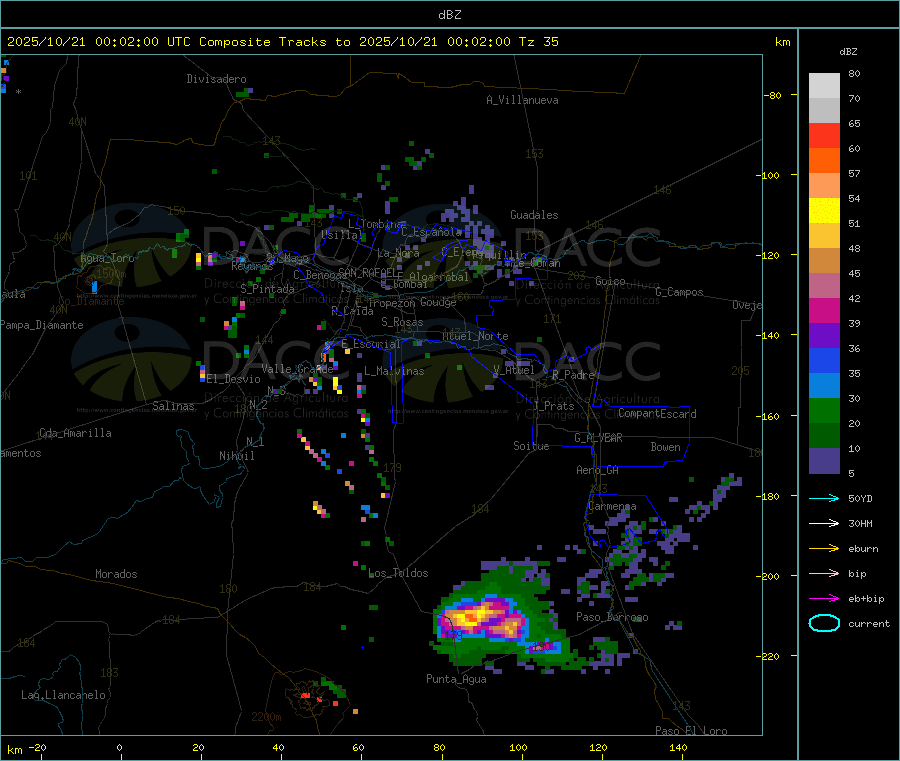Click the yellow eburn arrow icon
Screen dimensions: 900x761
tap(824, 549)
